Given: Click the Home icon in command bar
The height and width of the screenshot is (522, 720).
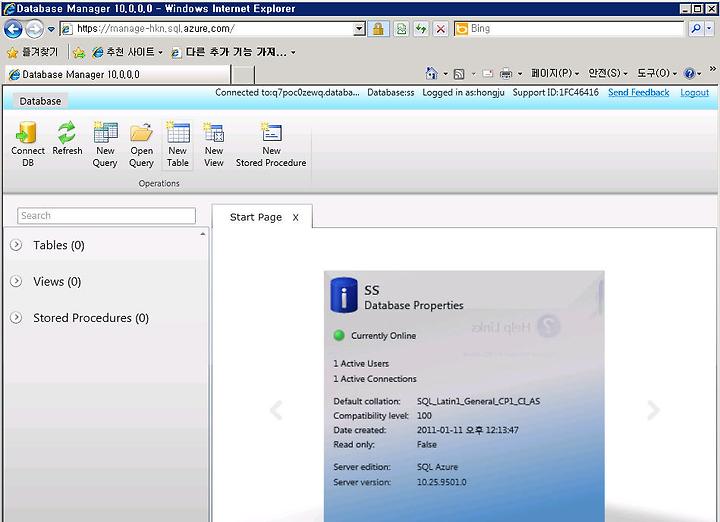Looking at the screenshot, I should pyautogui.click(x=432, y=73).
